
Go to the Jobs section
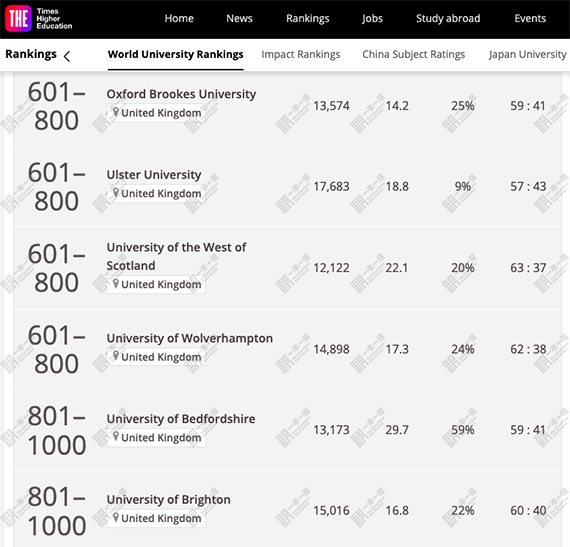[372, 19]
